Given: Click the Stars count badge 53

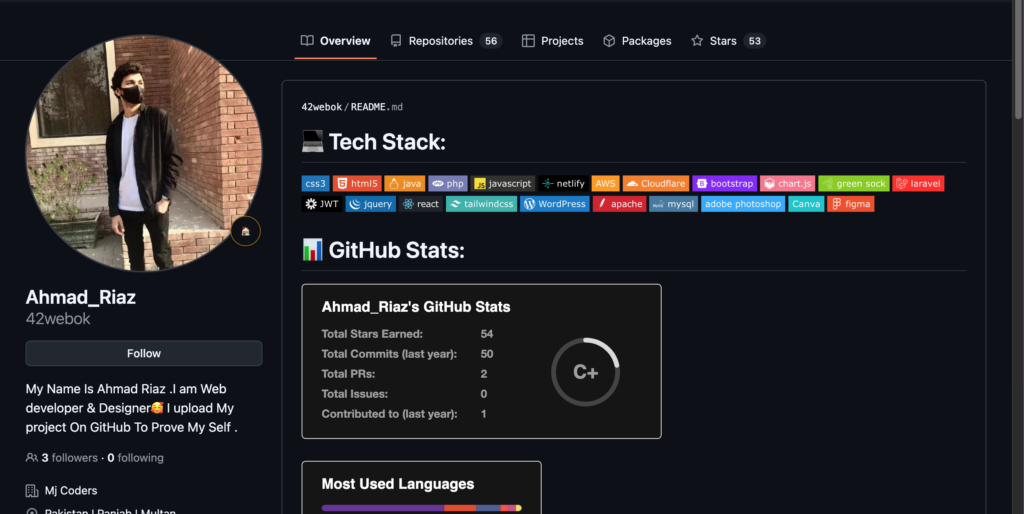Looking at the screenshot, I should coord(754,41).
